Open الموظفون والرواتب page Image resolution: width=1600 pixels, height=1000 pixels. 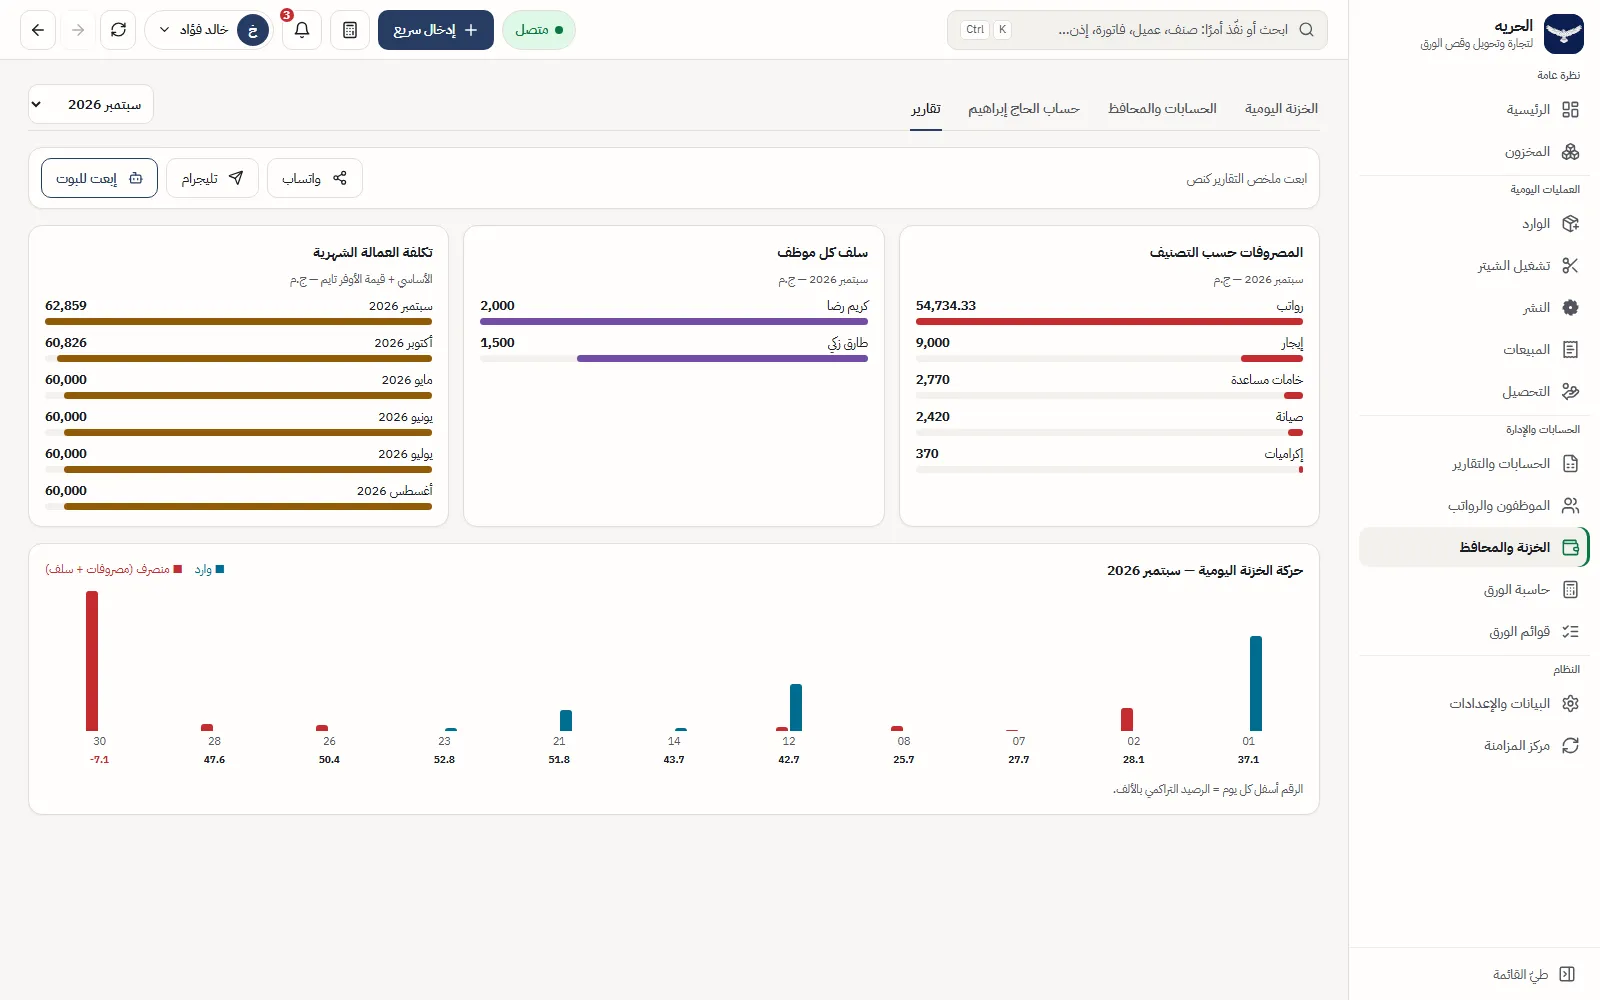coord(1474,506)
